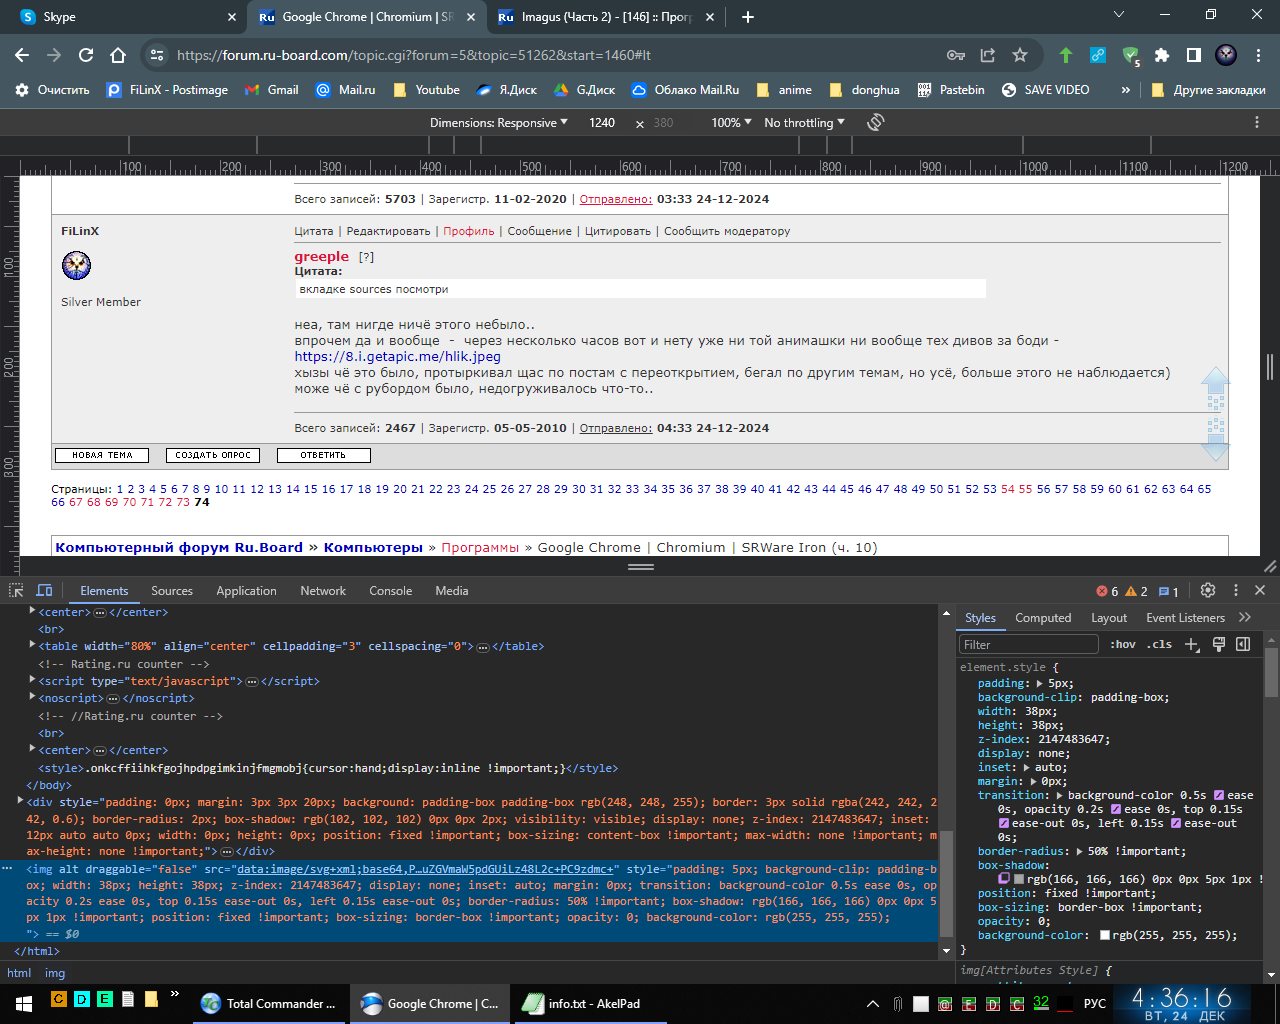Bookmark this page with the star icon

coord(1020,55)
